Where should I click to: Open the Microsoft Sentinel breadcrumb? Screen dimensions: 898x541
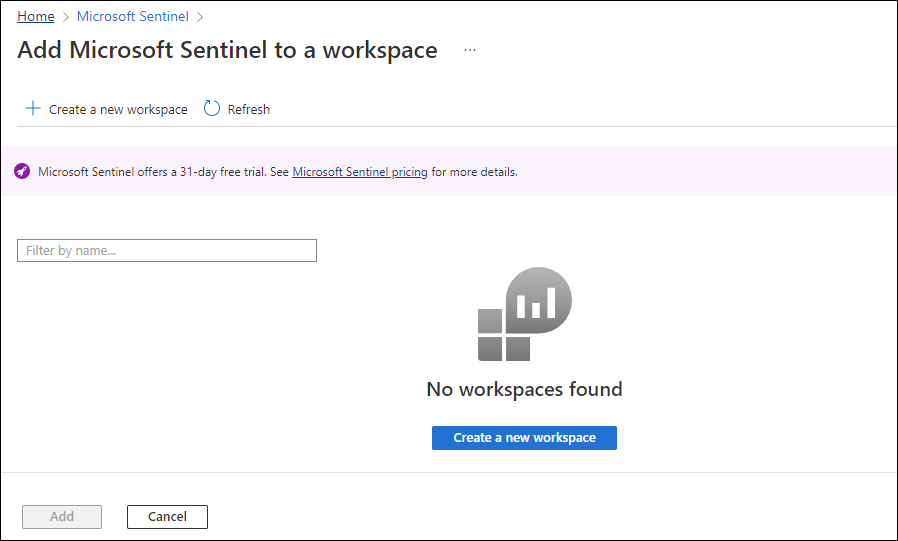(x=132, y=16)
